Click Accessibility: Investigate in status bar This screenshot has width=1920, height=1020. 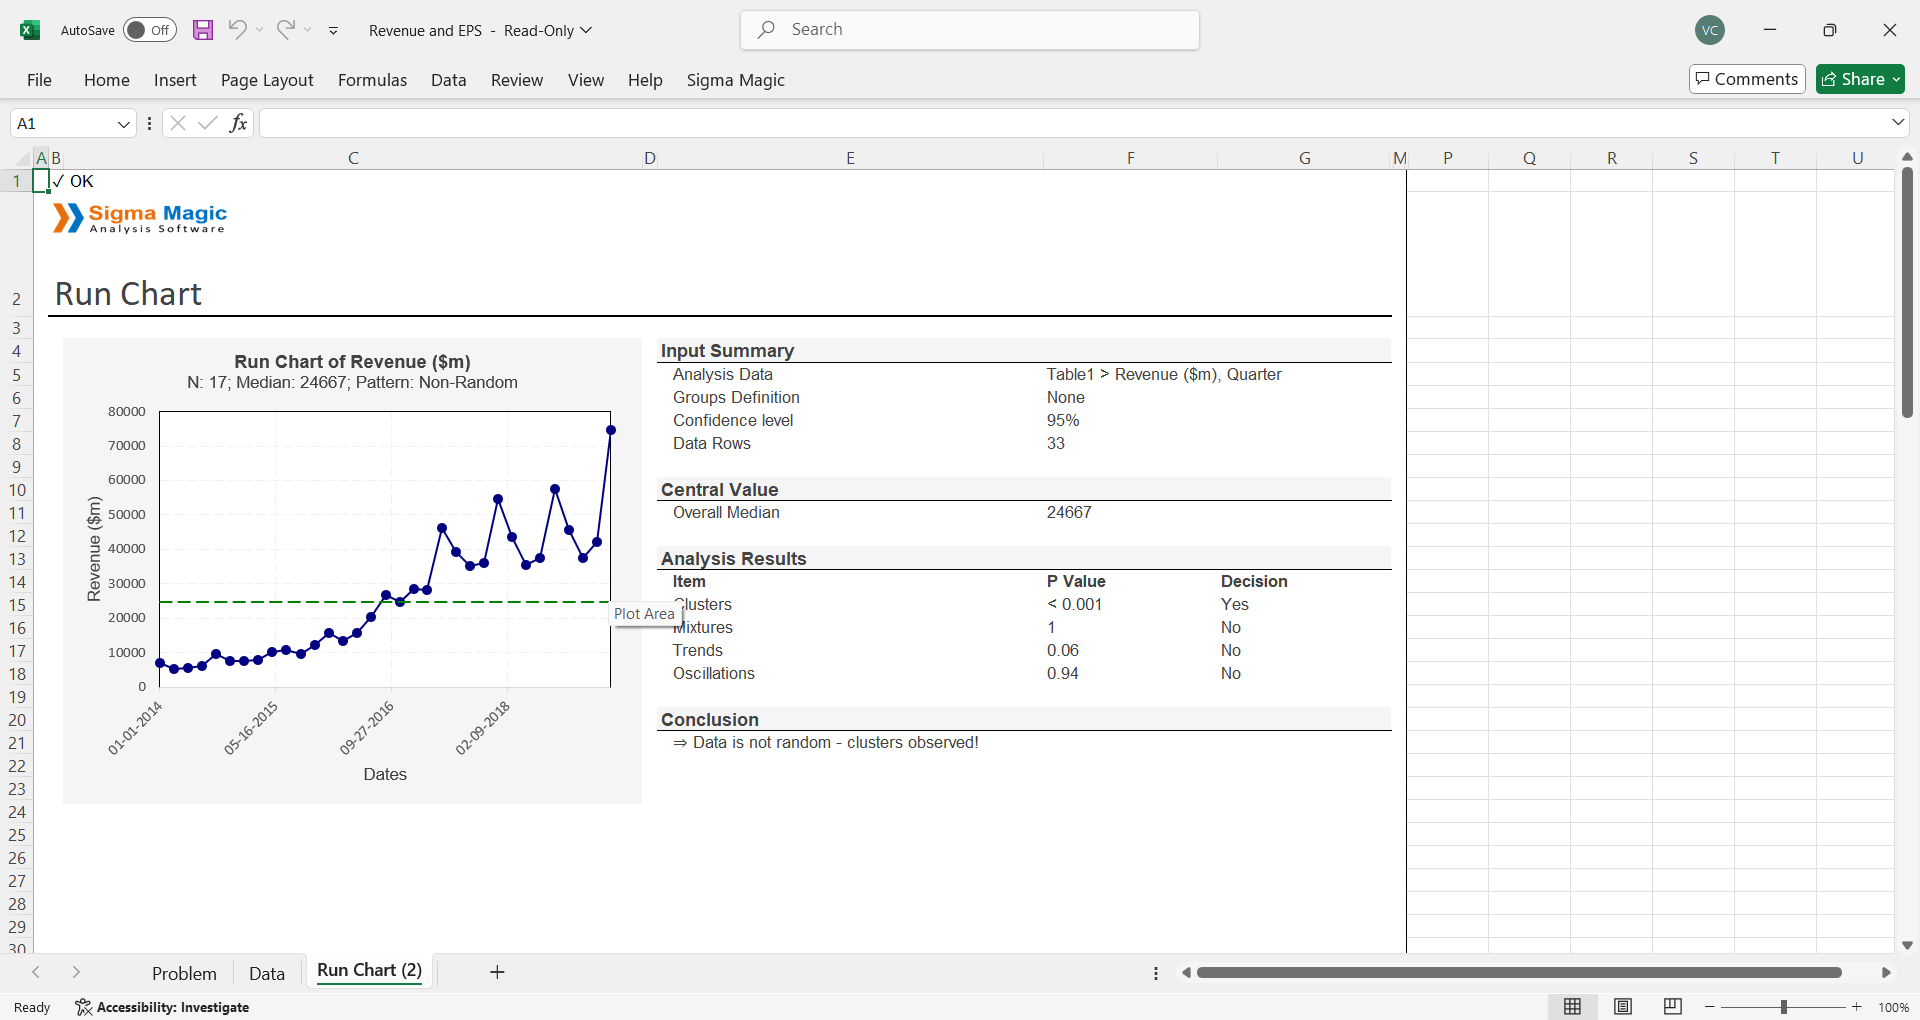click(162, 1007)
